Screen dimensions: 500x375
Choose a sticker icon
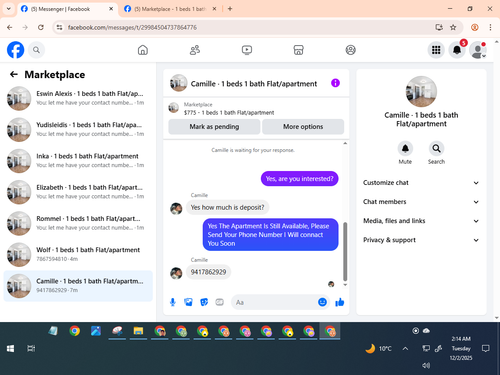pos(204,302)
